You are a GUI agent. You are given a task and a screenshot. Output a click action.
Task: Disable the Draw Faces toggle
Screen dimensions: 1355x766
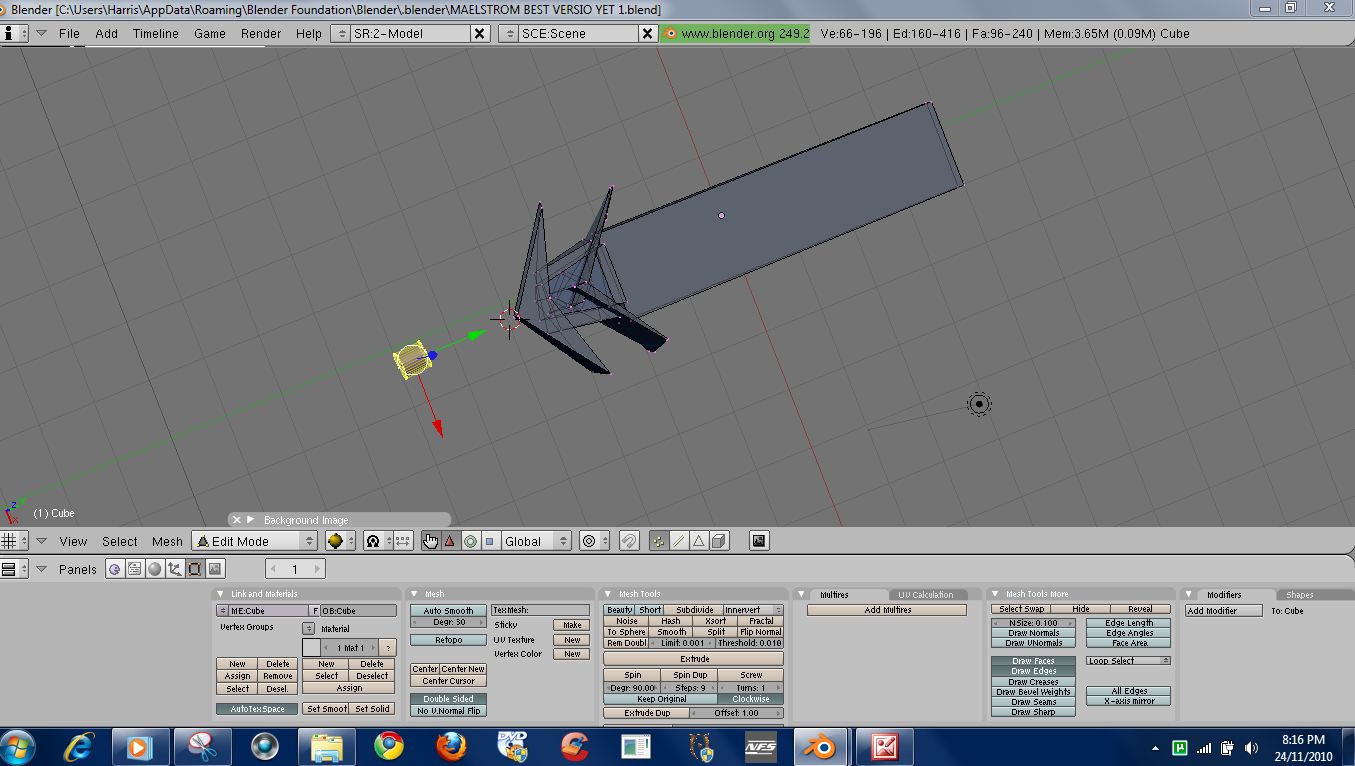point(1033,661)
